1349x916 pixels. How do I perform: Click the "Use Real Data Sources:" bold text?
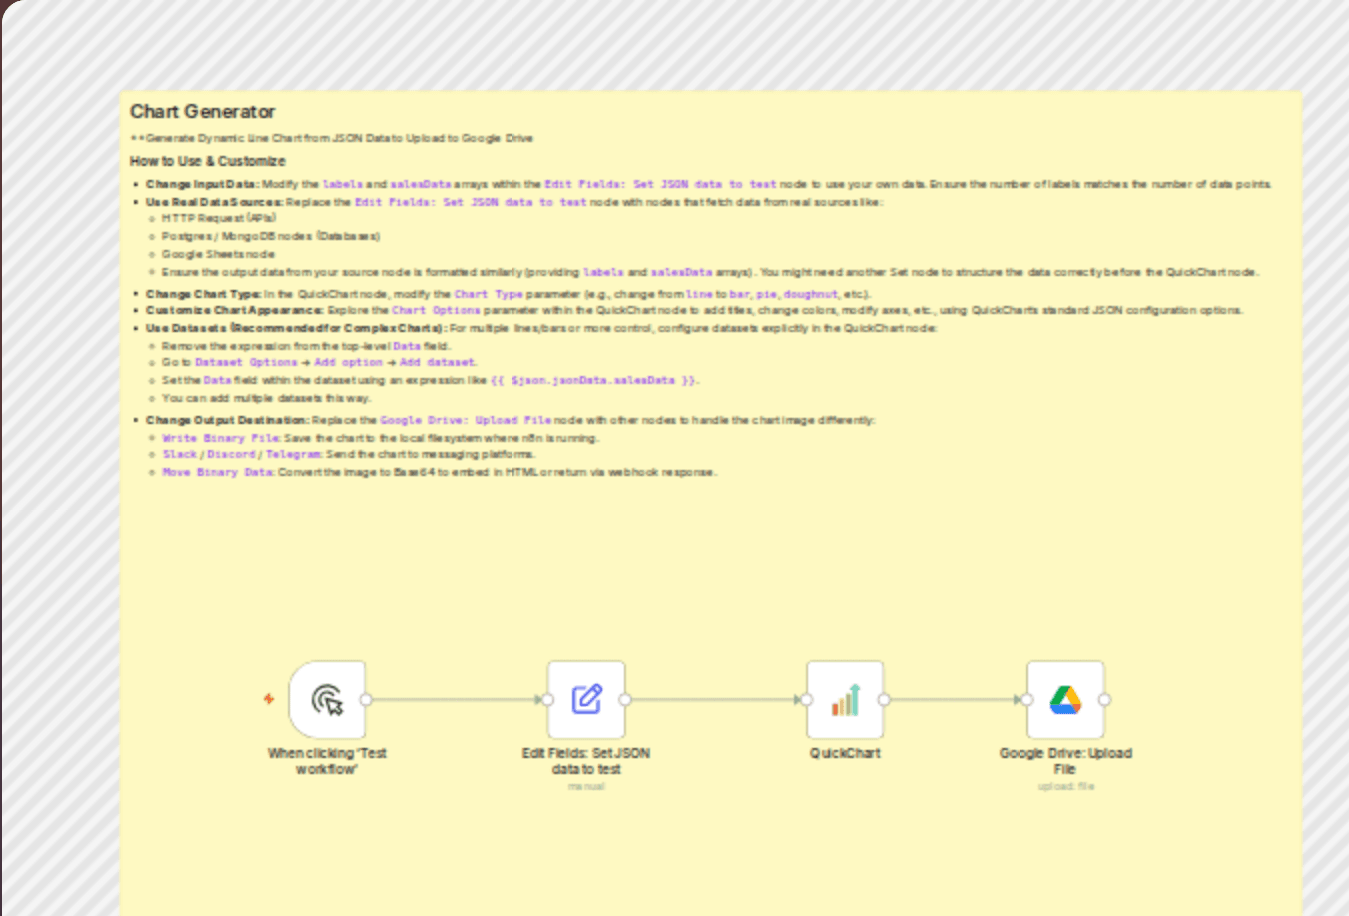pyautogui.click(x=215, y=202)
